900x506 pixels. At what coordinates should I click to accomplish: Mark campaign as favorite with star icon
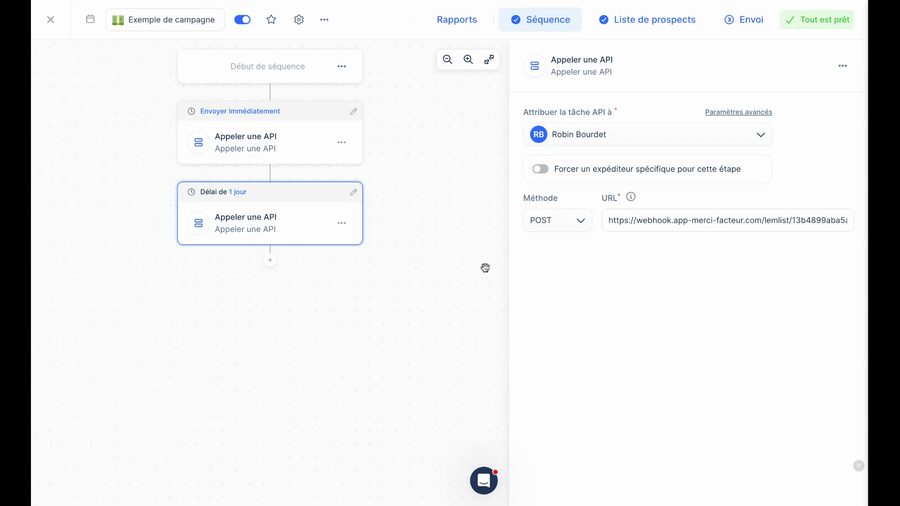point(271,20)
